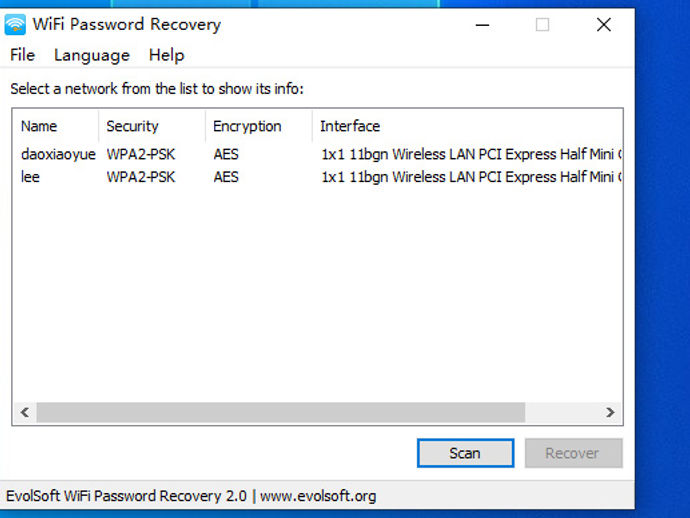690x518 pixels.
Task: Open the File menu
Action: tap(22, 55)
